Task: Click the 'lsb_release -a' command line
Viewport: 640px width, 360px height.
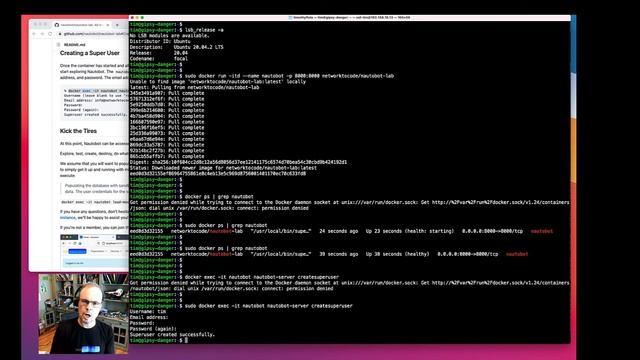Action: (176, 30)
